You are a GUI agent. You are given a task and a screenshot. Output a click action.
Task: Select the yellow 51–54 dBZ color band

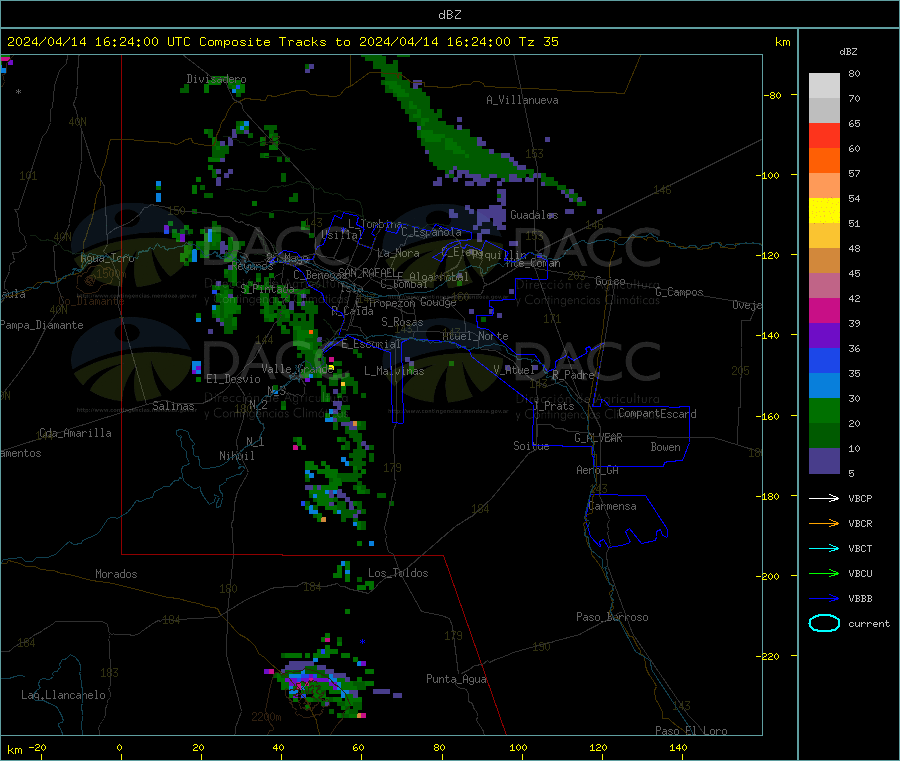tap(824, 211)
